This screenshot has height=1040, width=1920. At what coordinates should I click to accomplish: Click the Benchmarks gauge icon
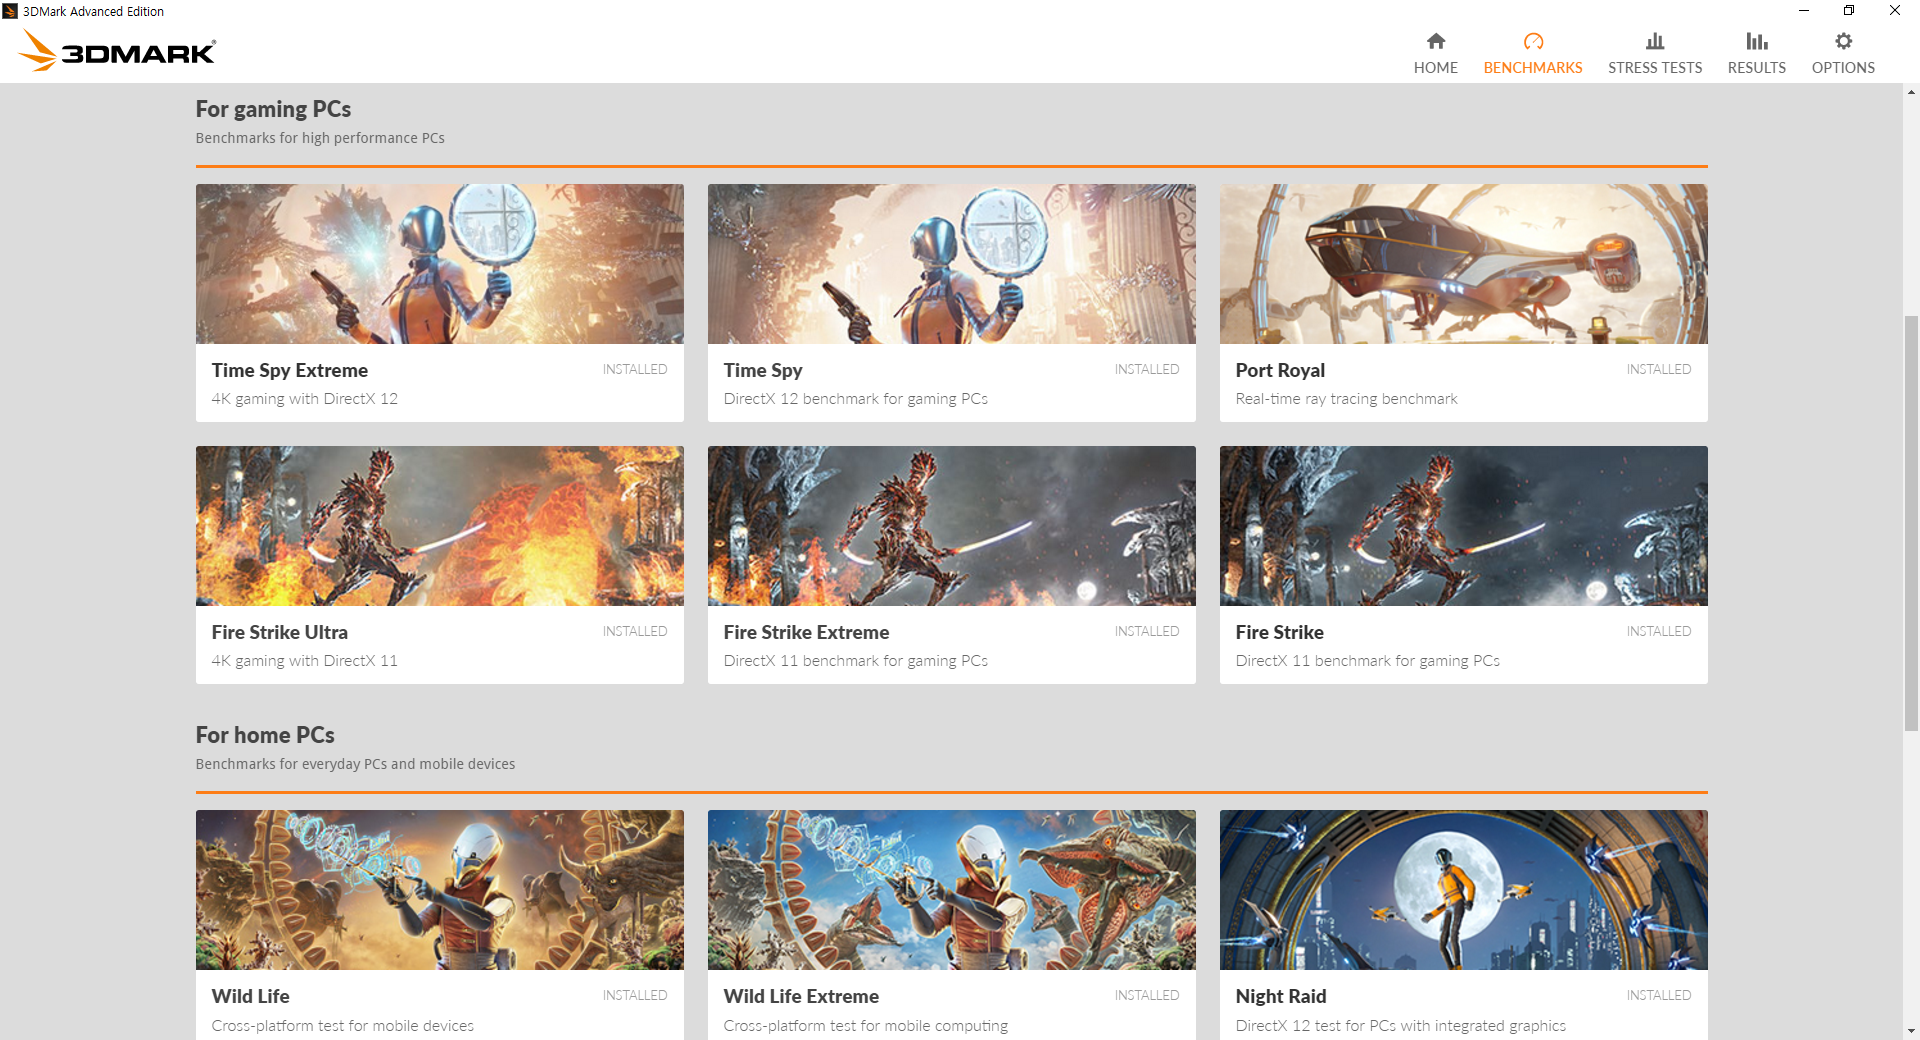(1533, 41)
